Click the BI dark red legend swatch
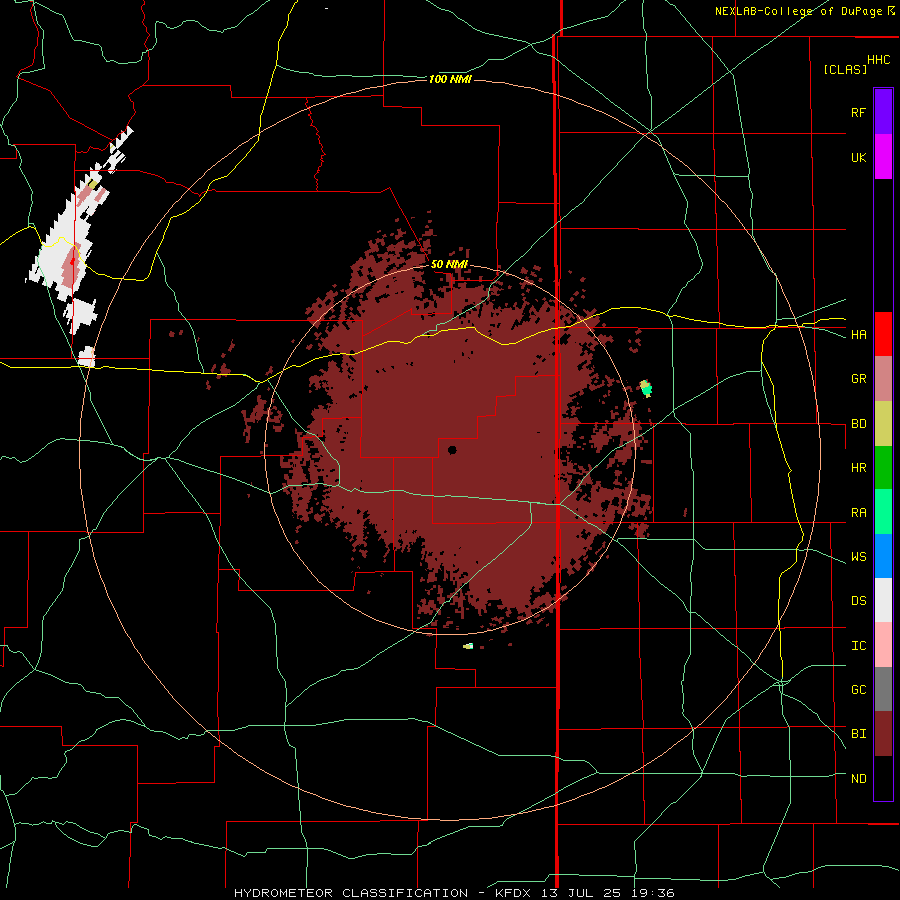Viewport: 900px width, 900px height. pos(883,734)
